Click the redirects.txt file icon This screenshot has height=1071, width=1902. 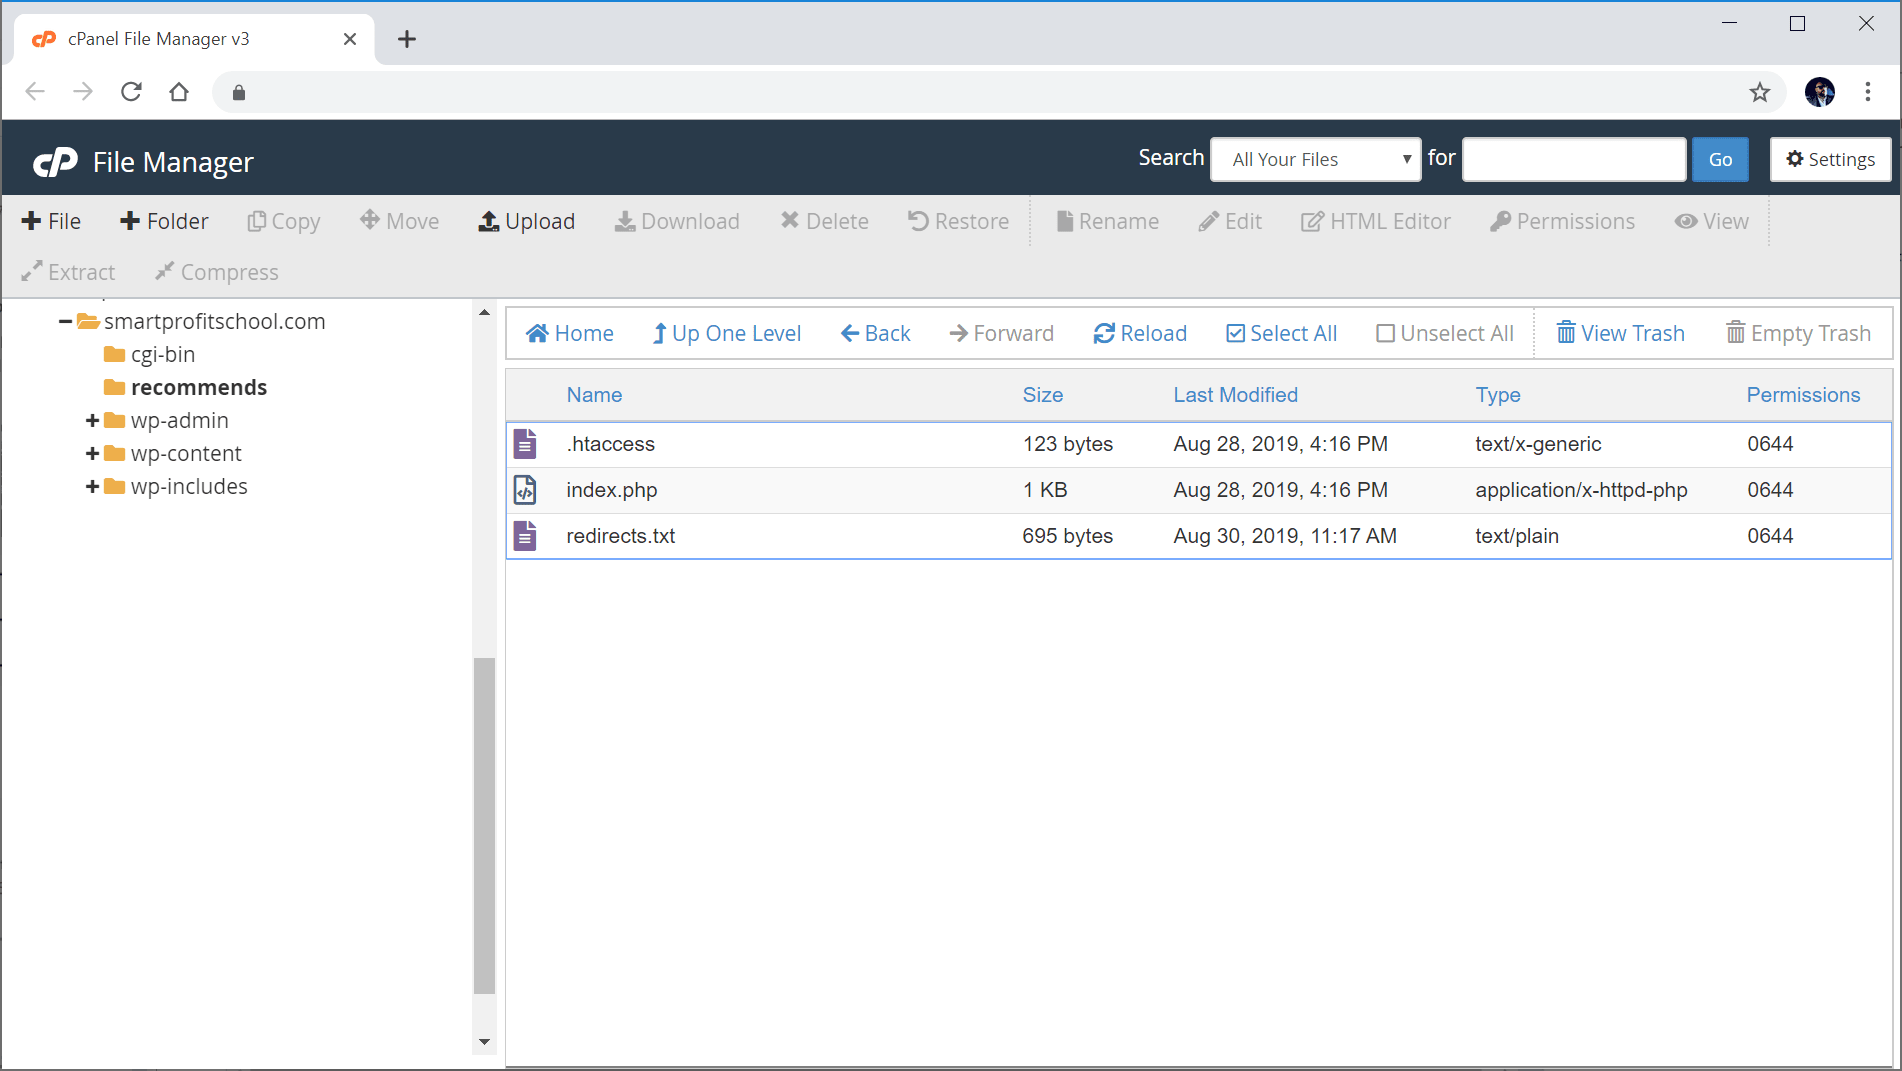point(525,536)
